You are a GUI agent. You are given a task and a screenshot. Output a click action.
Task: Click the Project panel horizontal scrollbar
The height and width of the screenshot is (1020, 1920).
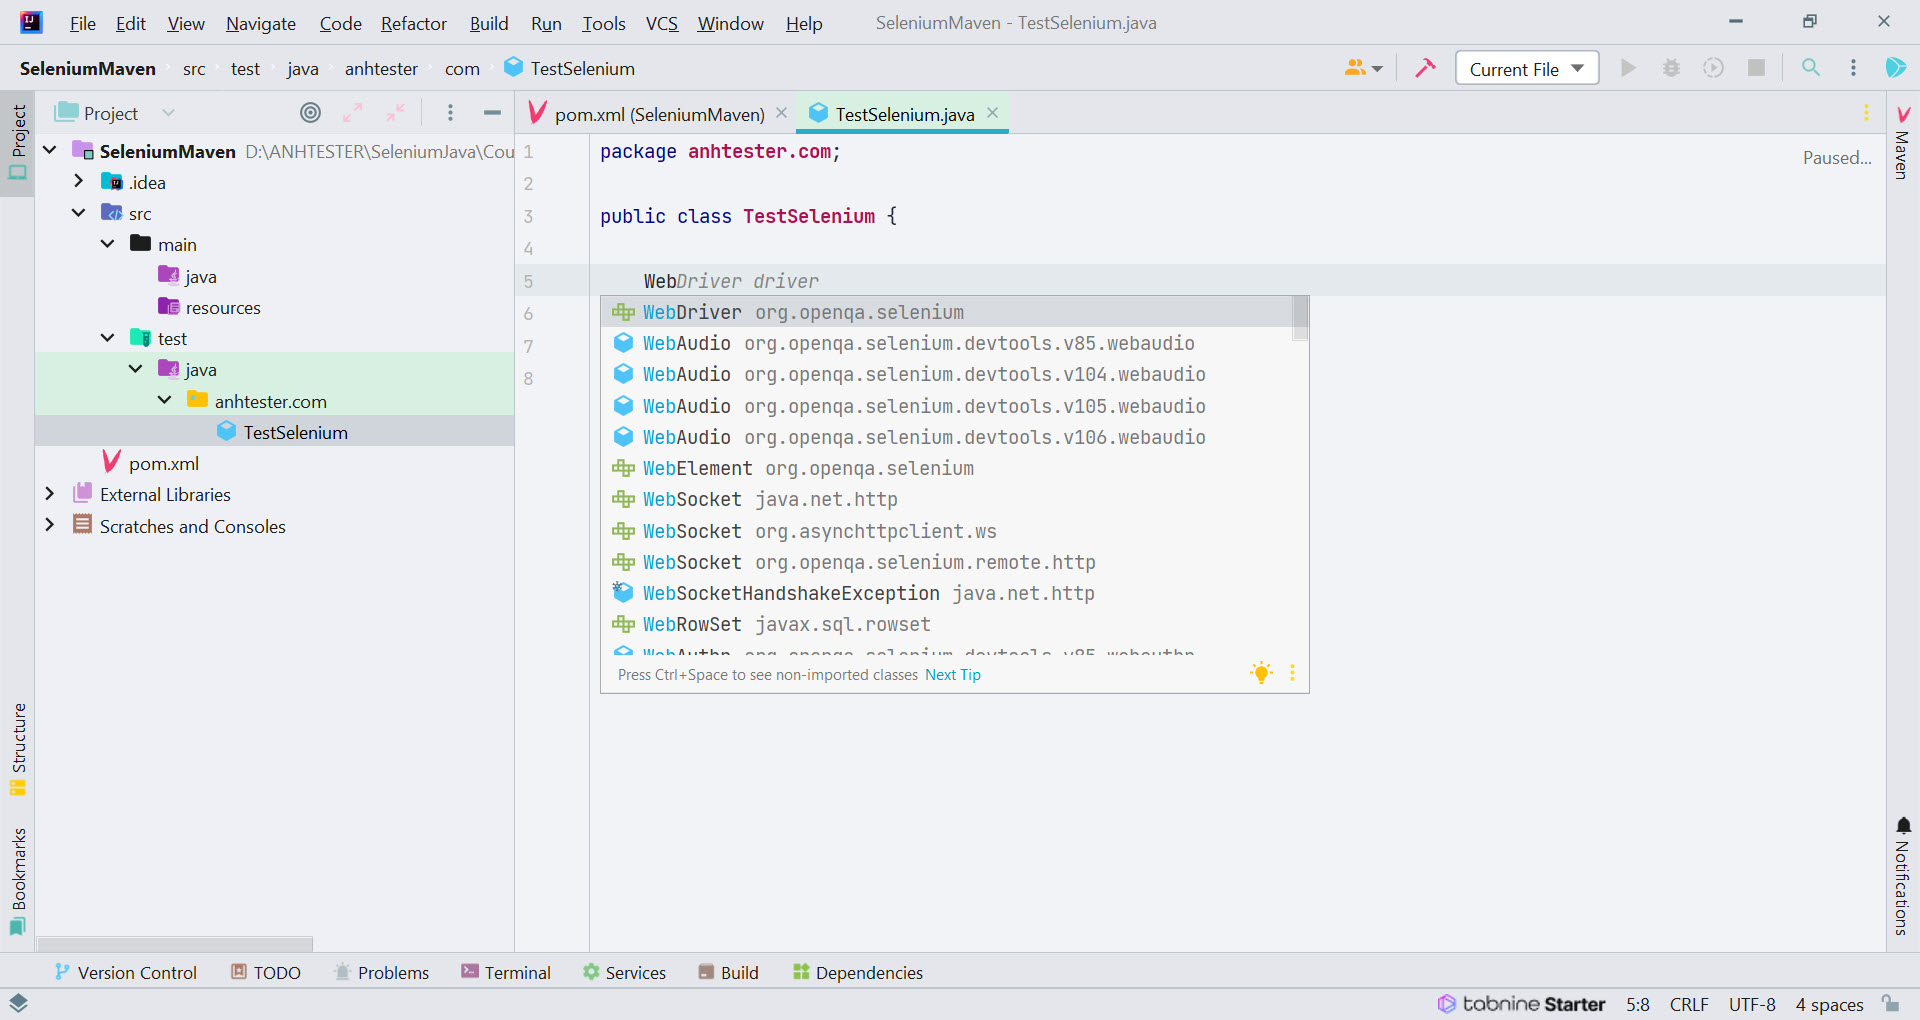point(175,943)
